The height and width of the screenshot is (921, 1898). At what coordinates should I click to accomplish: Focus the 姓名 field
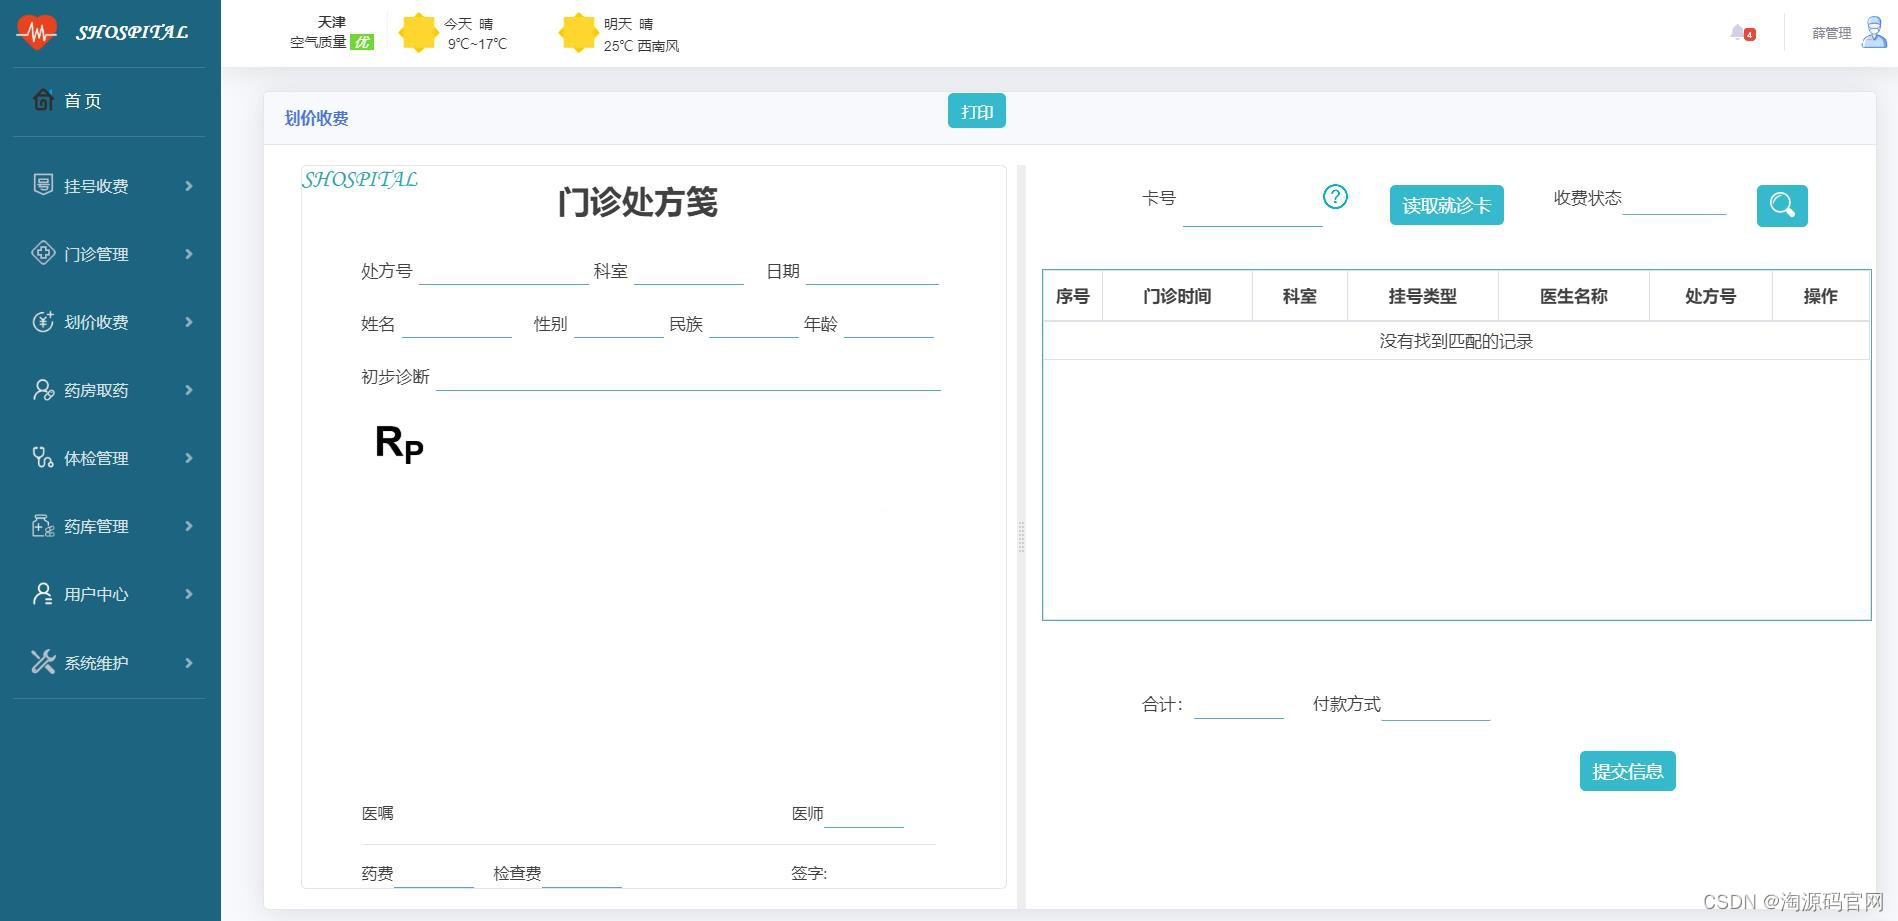pyautogui.click(x=456, y=324)
